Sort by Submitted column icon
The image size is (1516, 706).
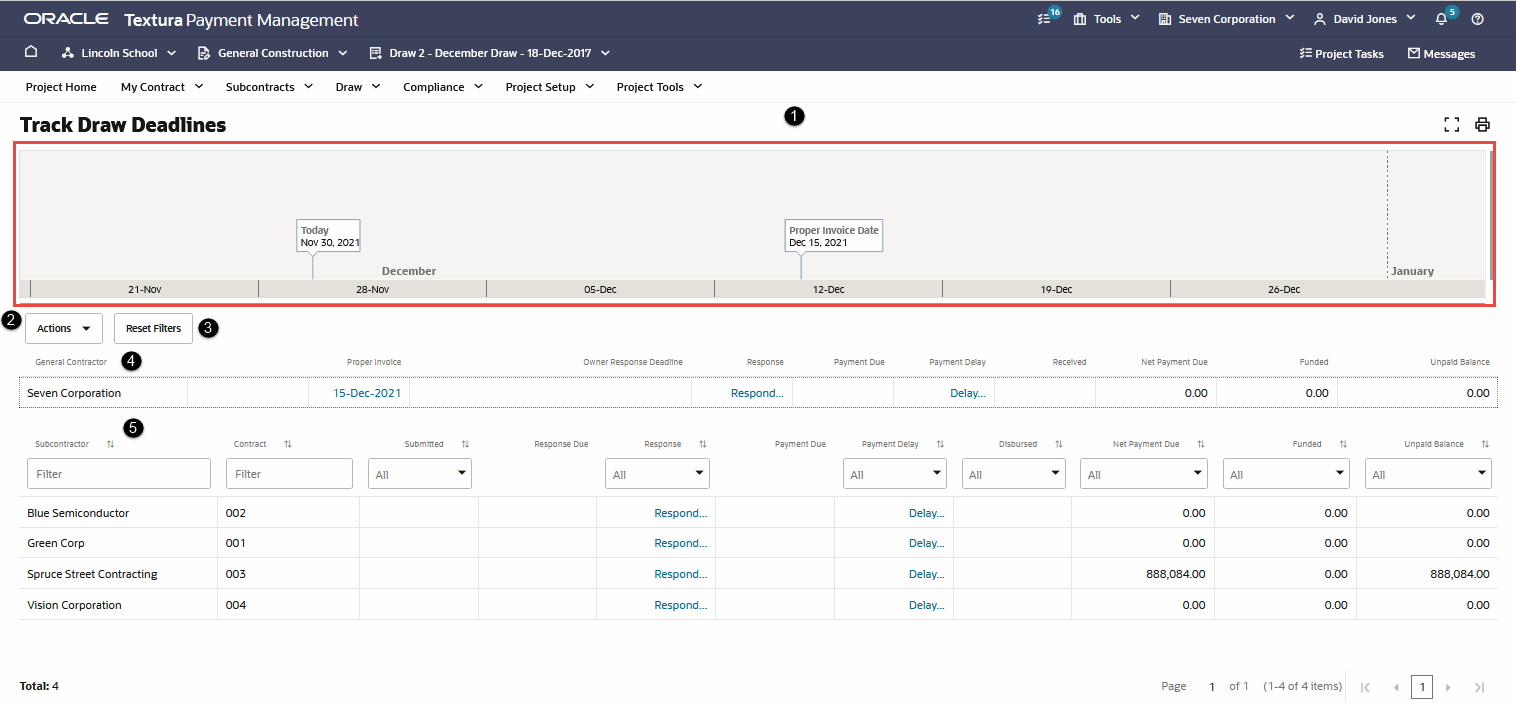click(x=465, y=444)
